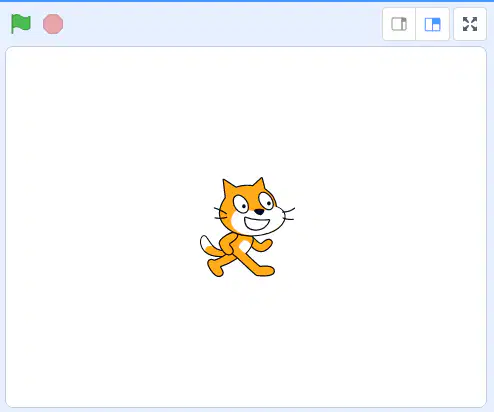Click the cat's right pointed ear
Image resolution: width=494 pixels, height=412 pixels.
[259, 184]
